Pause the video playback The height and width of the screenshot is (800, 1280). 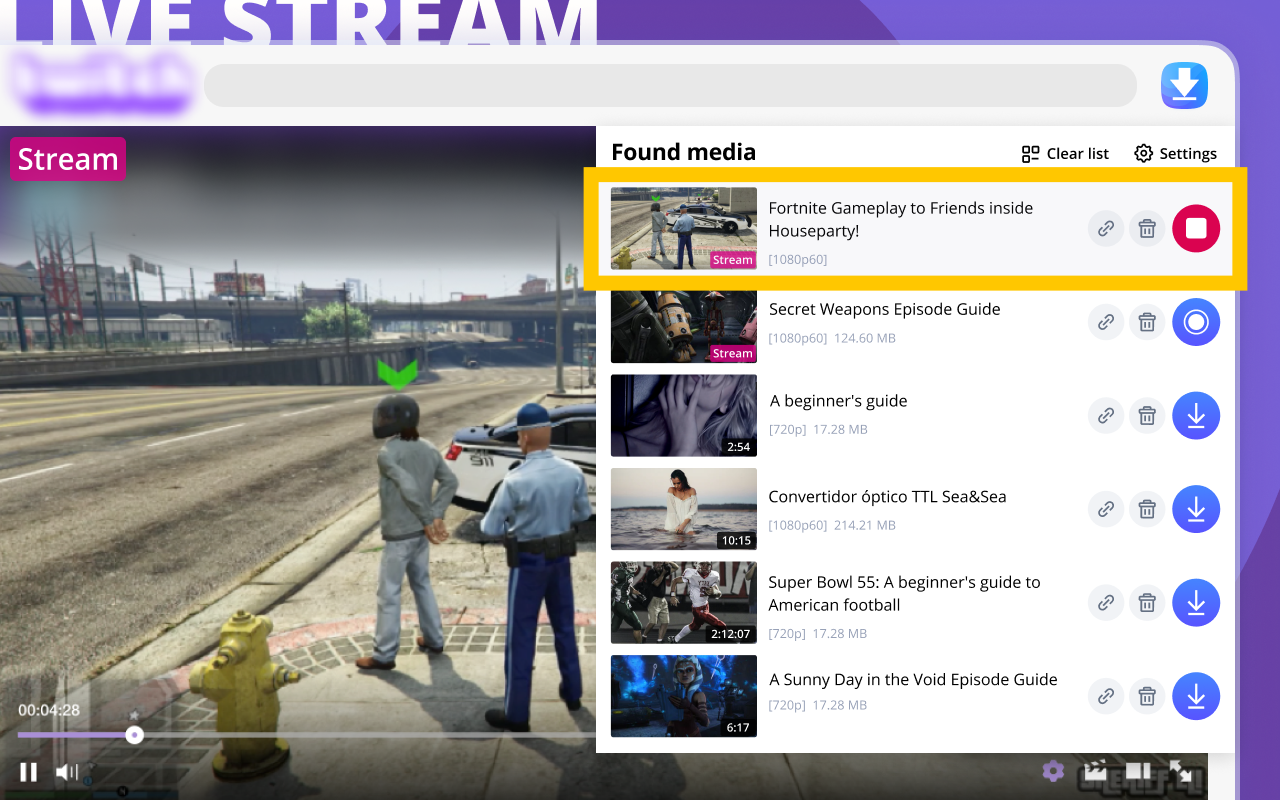[x=28, y=771]
